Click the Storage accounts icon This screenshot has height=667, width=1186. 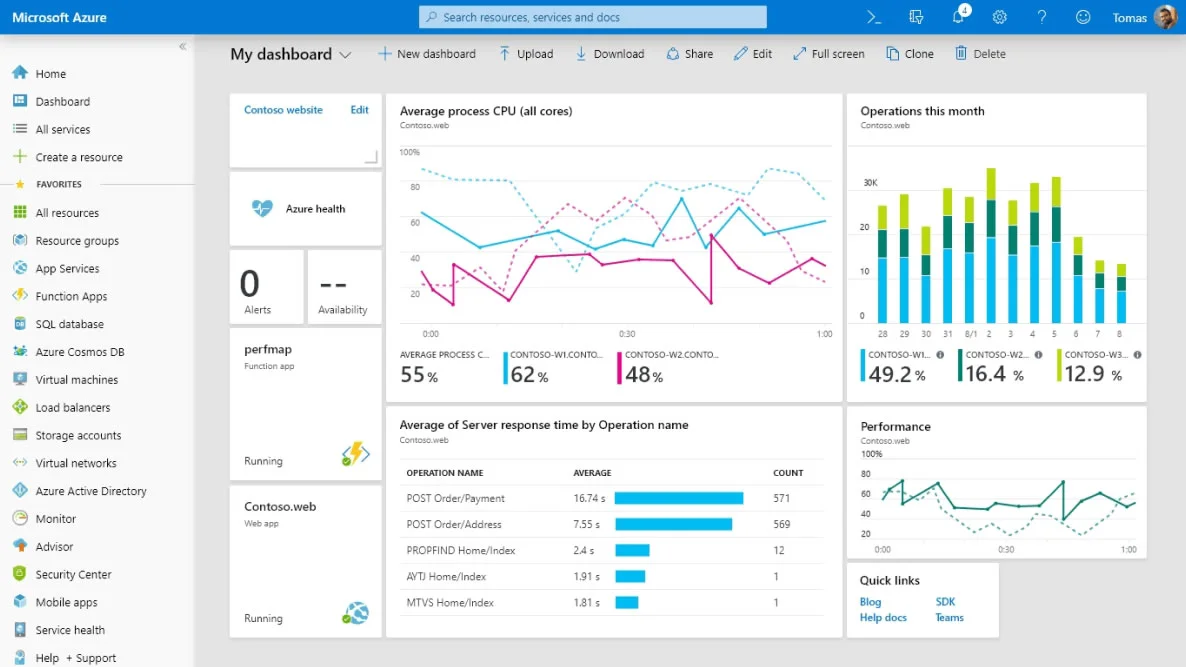point(20,435)
